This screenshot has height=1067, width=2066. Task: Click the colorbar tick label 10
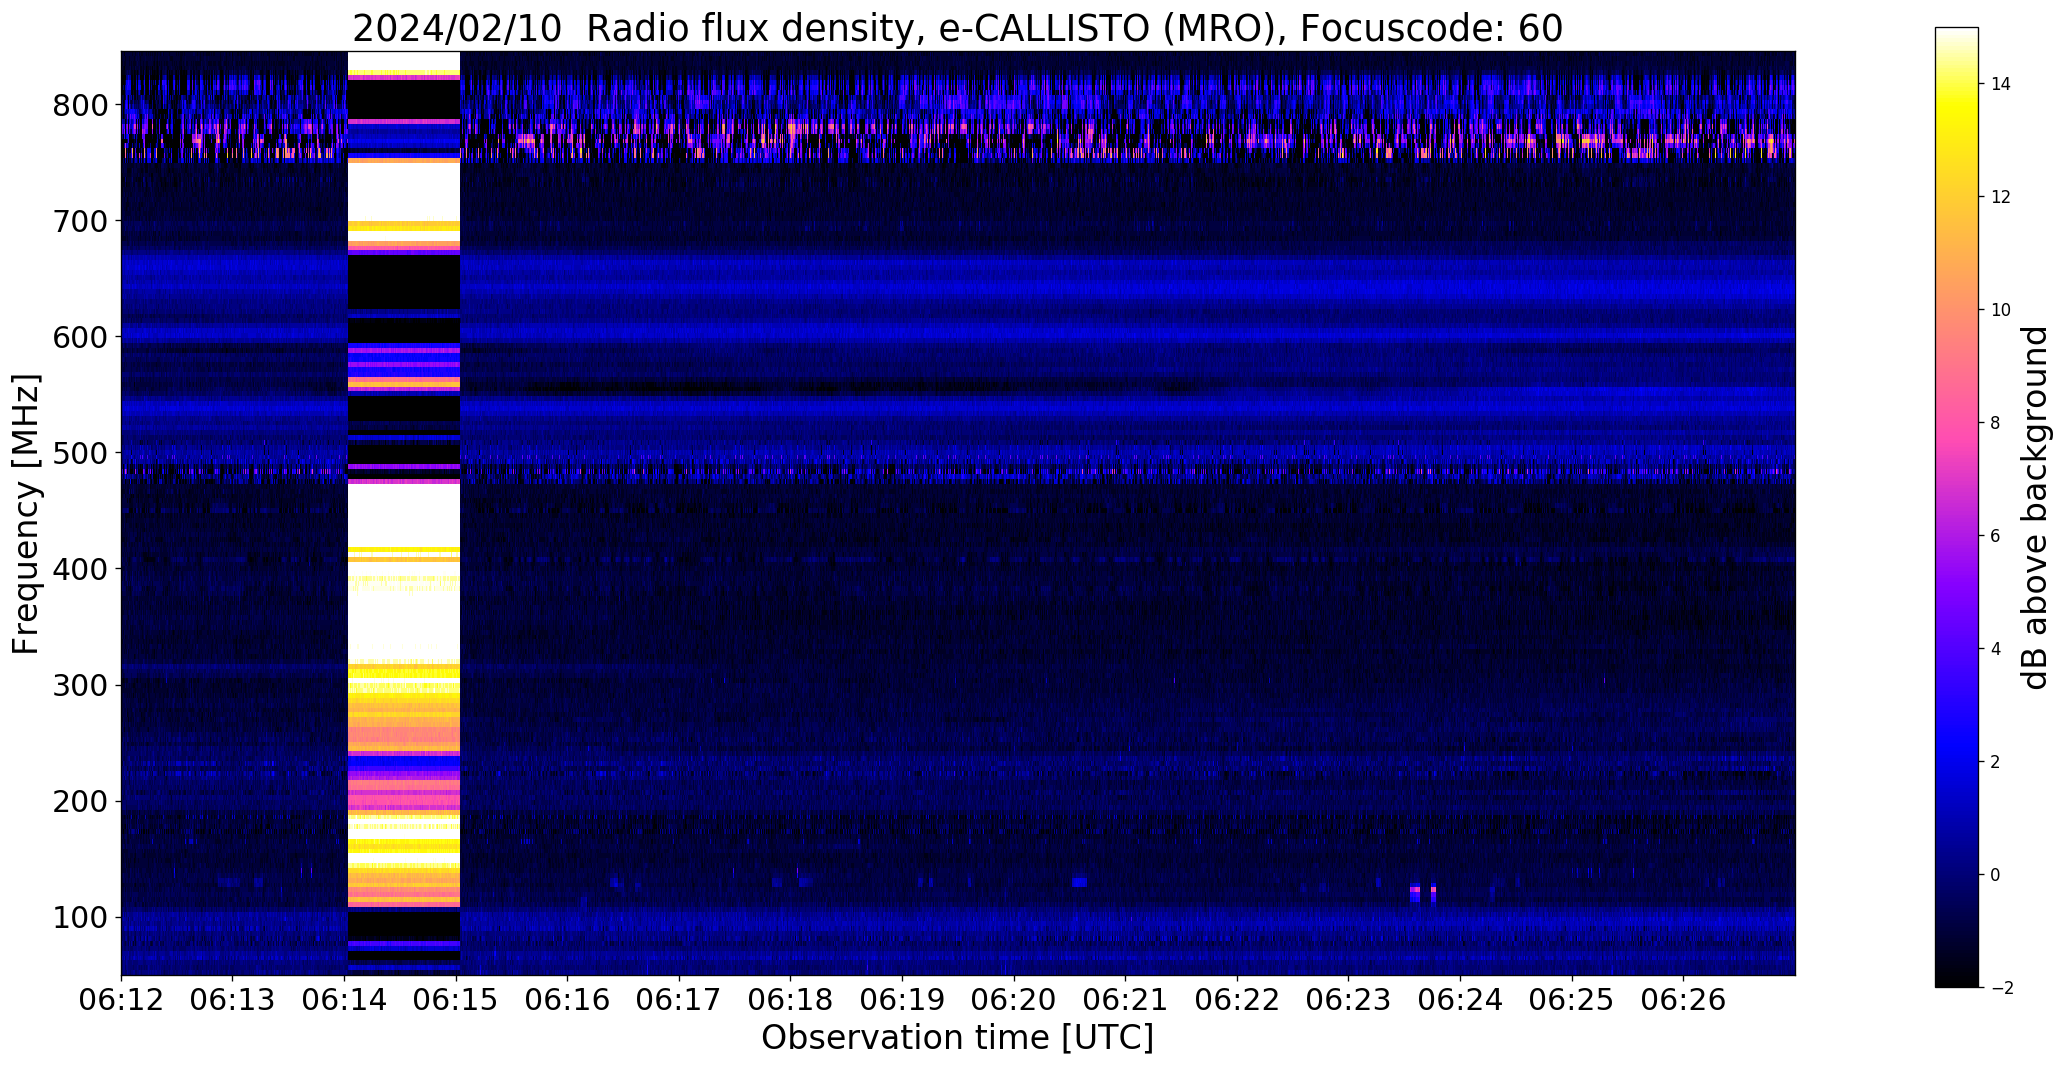click(2000, 310)
